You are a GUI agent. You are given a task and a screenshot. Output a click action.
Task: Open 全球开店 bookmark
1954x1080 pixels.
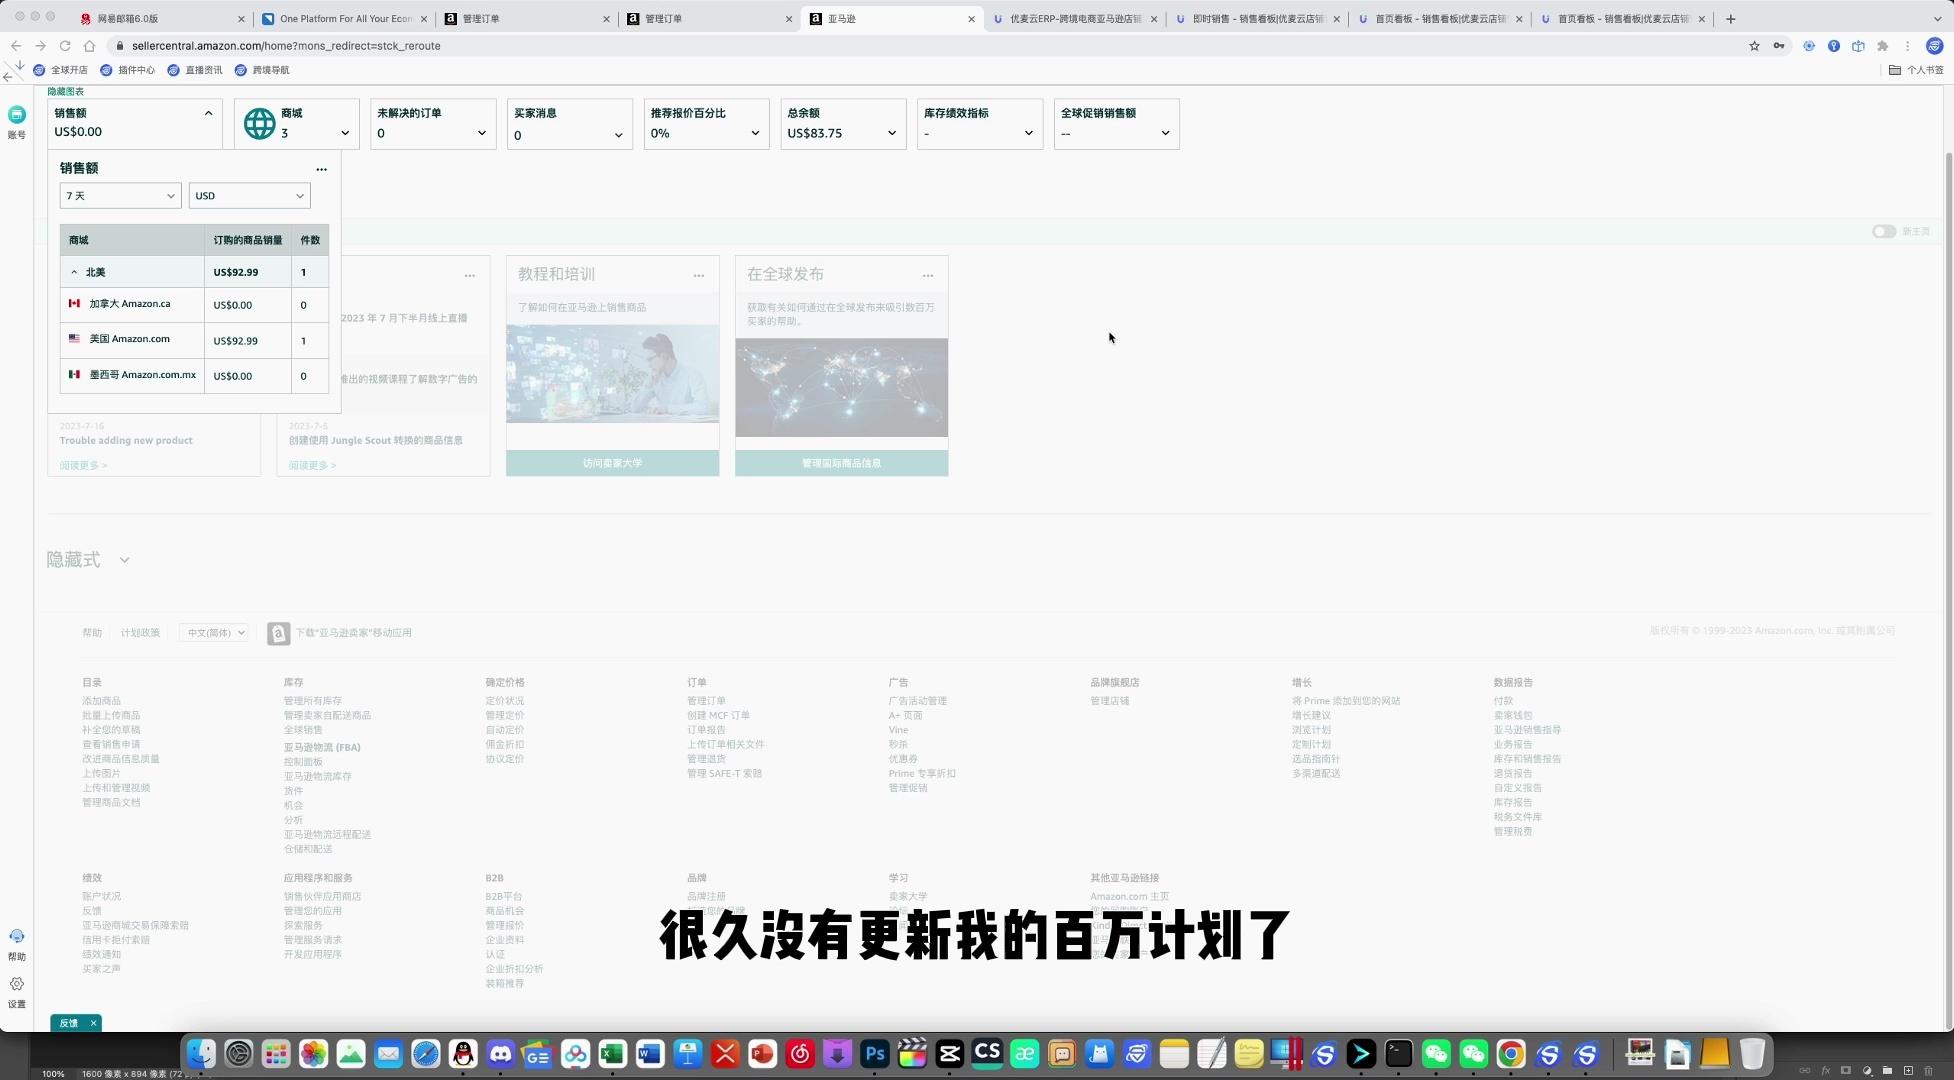pyautogui.click(x=61, y=70)
